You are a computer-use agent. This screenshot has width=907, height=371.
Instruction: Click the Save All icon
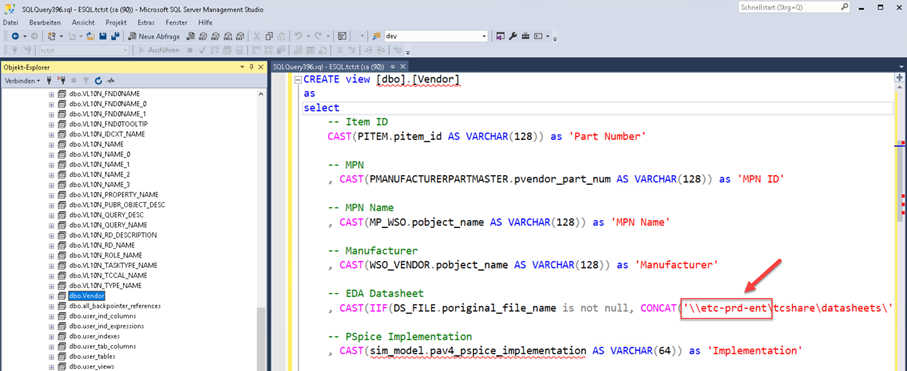click(115, 36)
